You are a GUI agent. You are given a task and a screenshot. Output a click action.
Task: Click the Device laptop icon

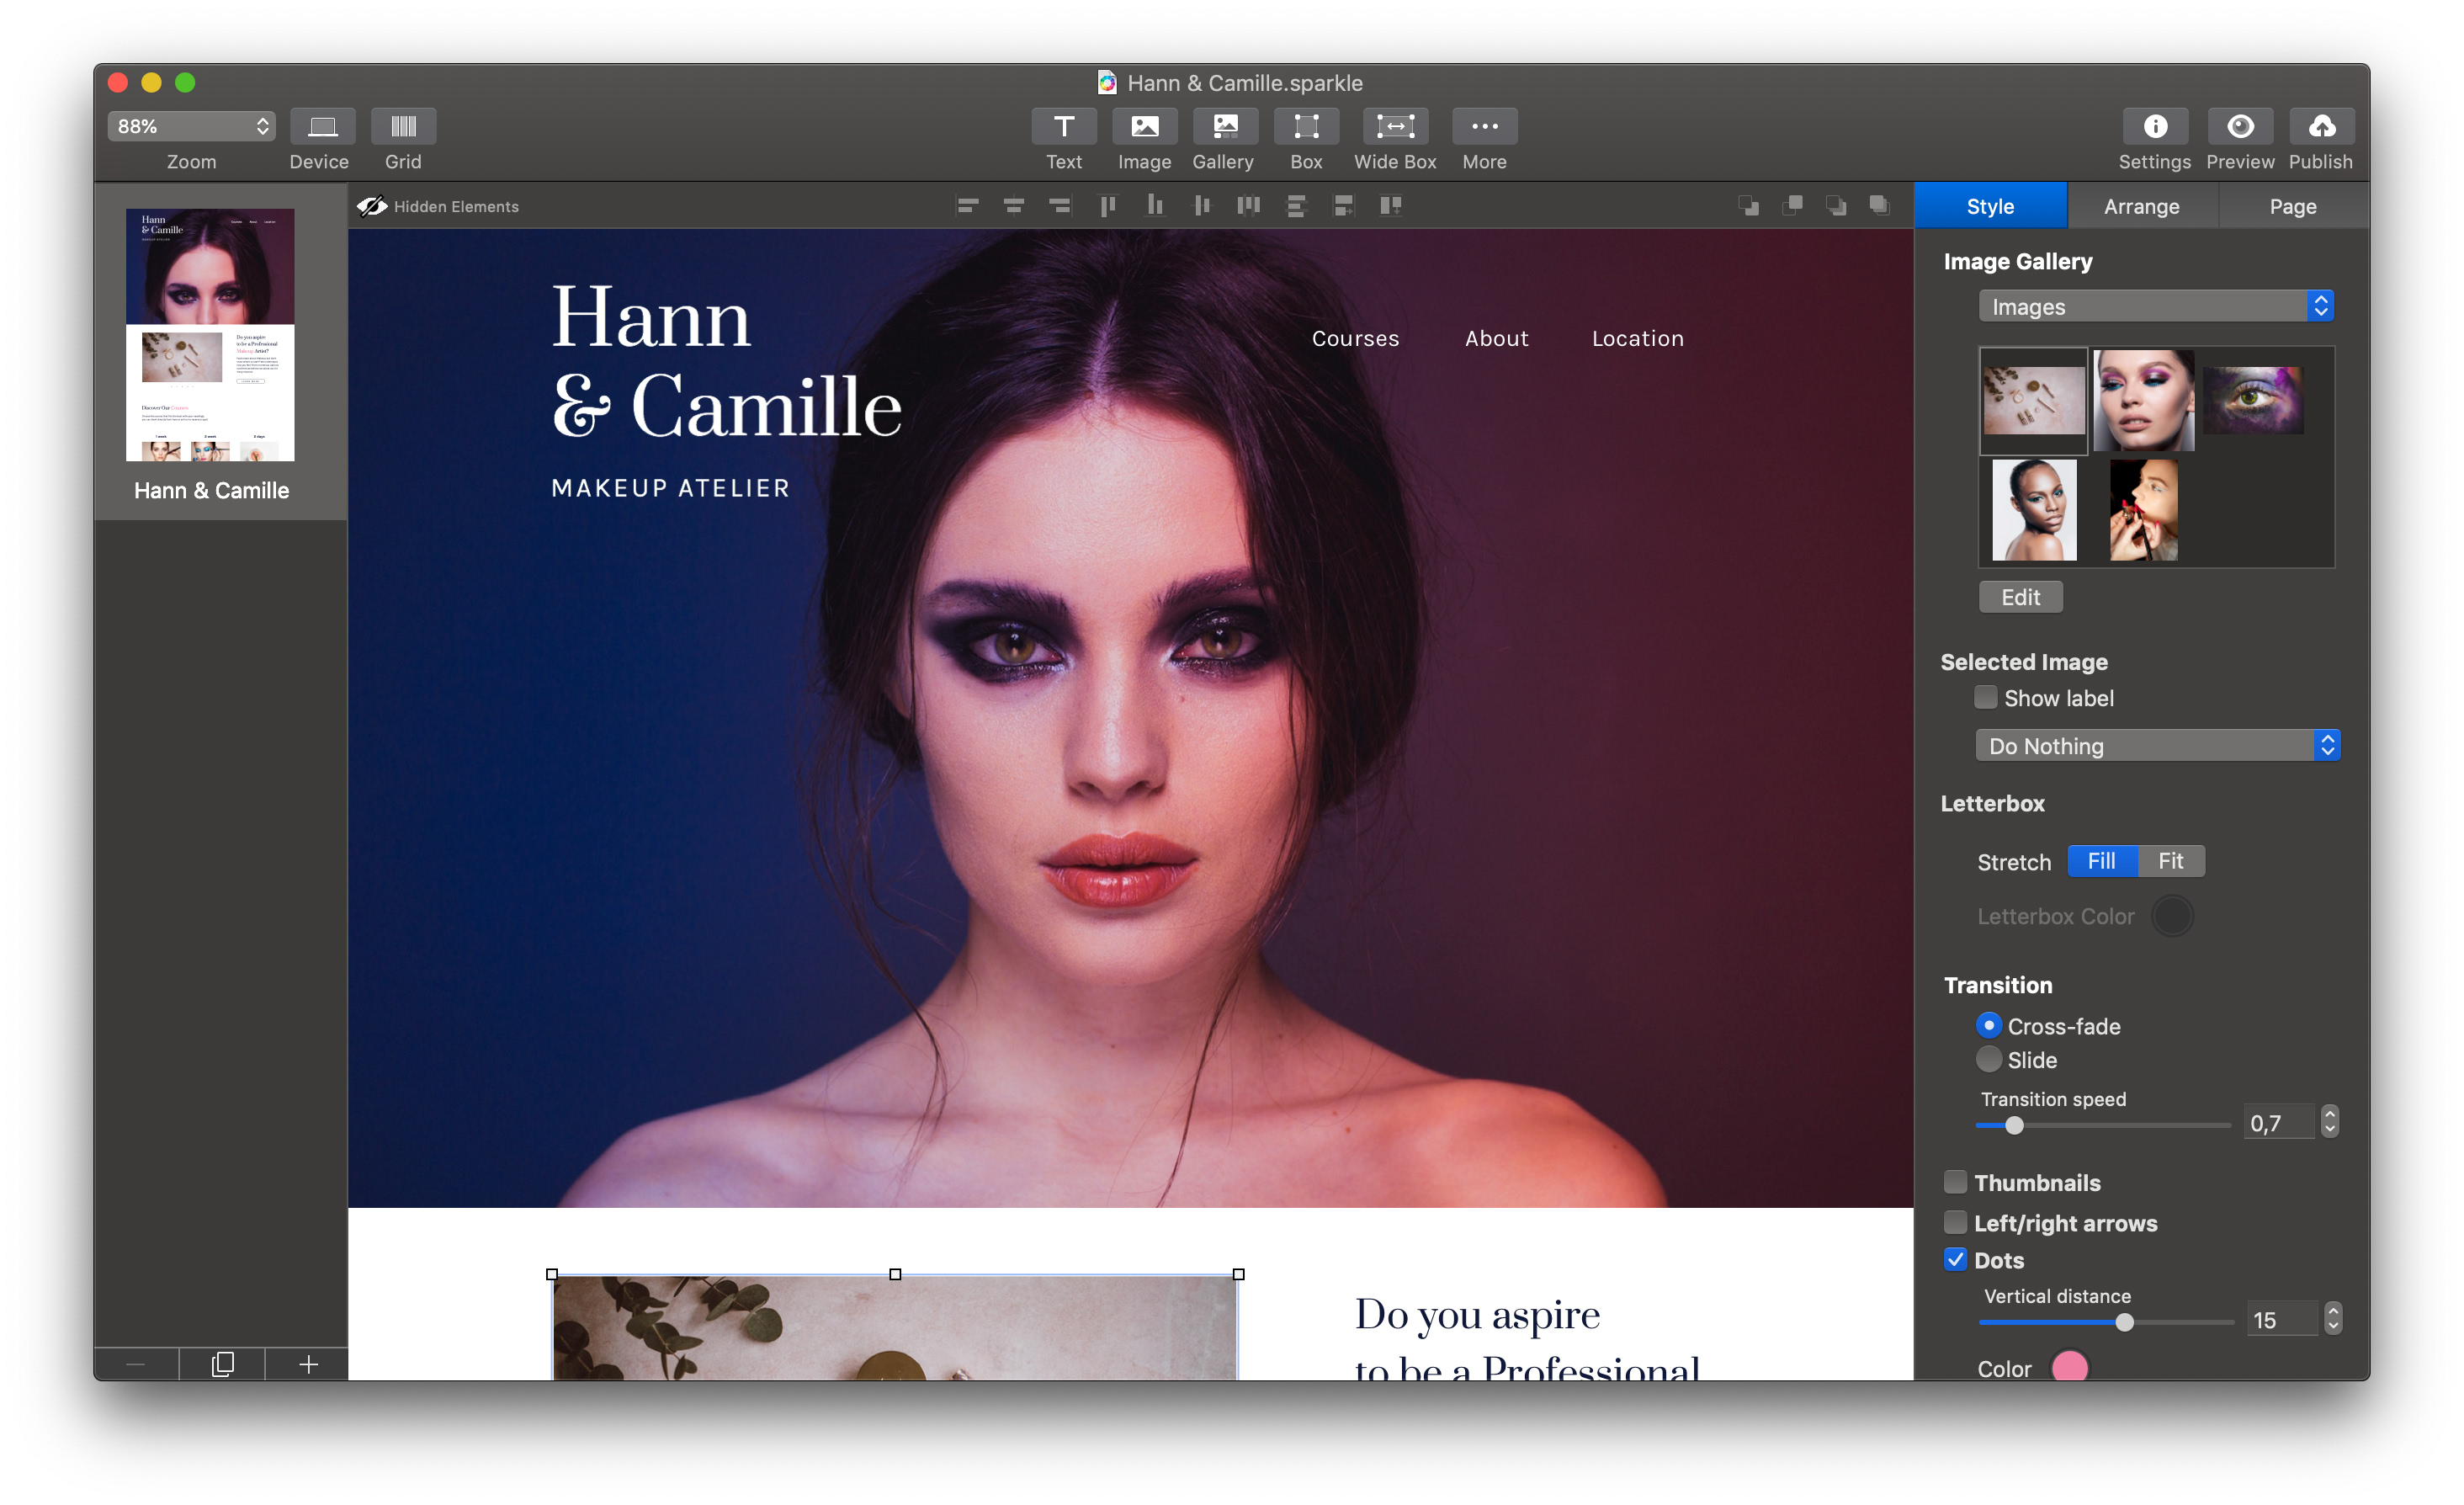322,127
